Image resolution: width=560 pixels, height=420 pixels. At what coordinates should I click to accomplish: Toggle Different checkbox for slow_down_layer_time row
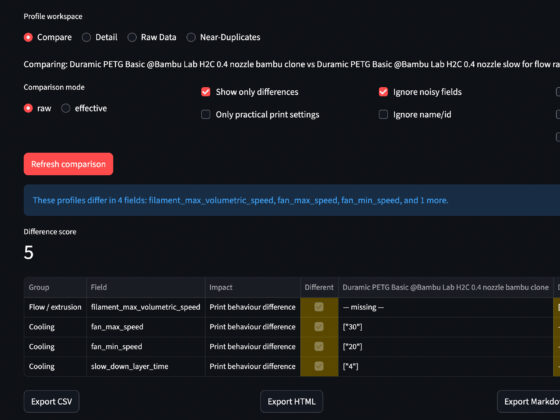pos(319,366)
